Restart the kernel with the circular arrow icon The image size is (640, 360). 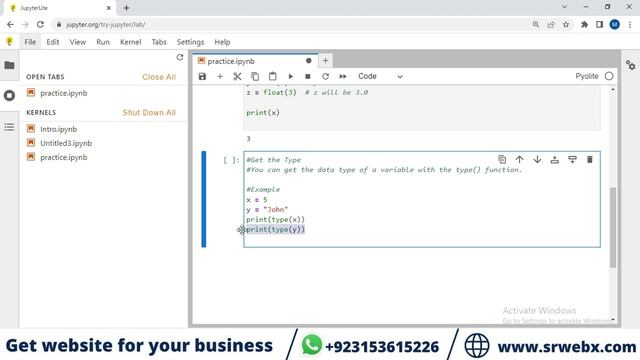[x=325, y=76]
